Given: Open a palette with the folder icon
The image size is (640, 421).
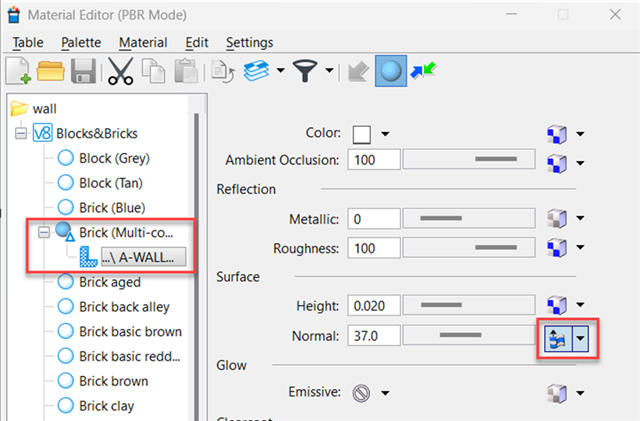Looking at the screenshot, I should 51,71.
